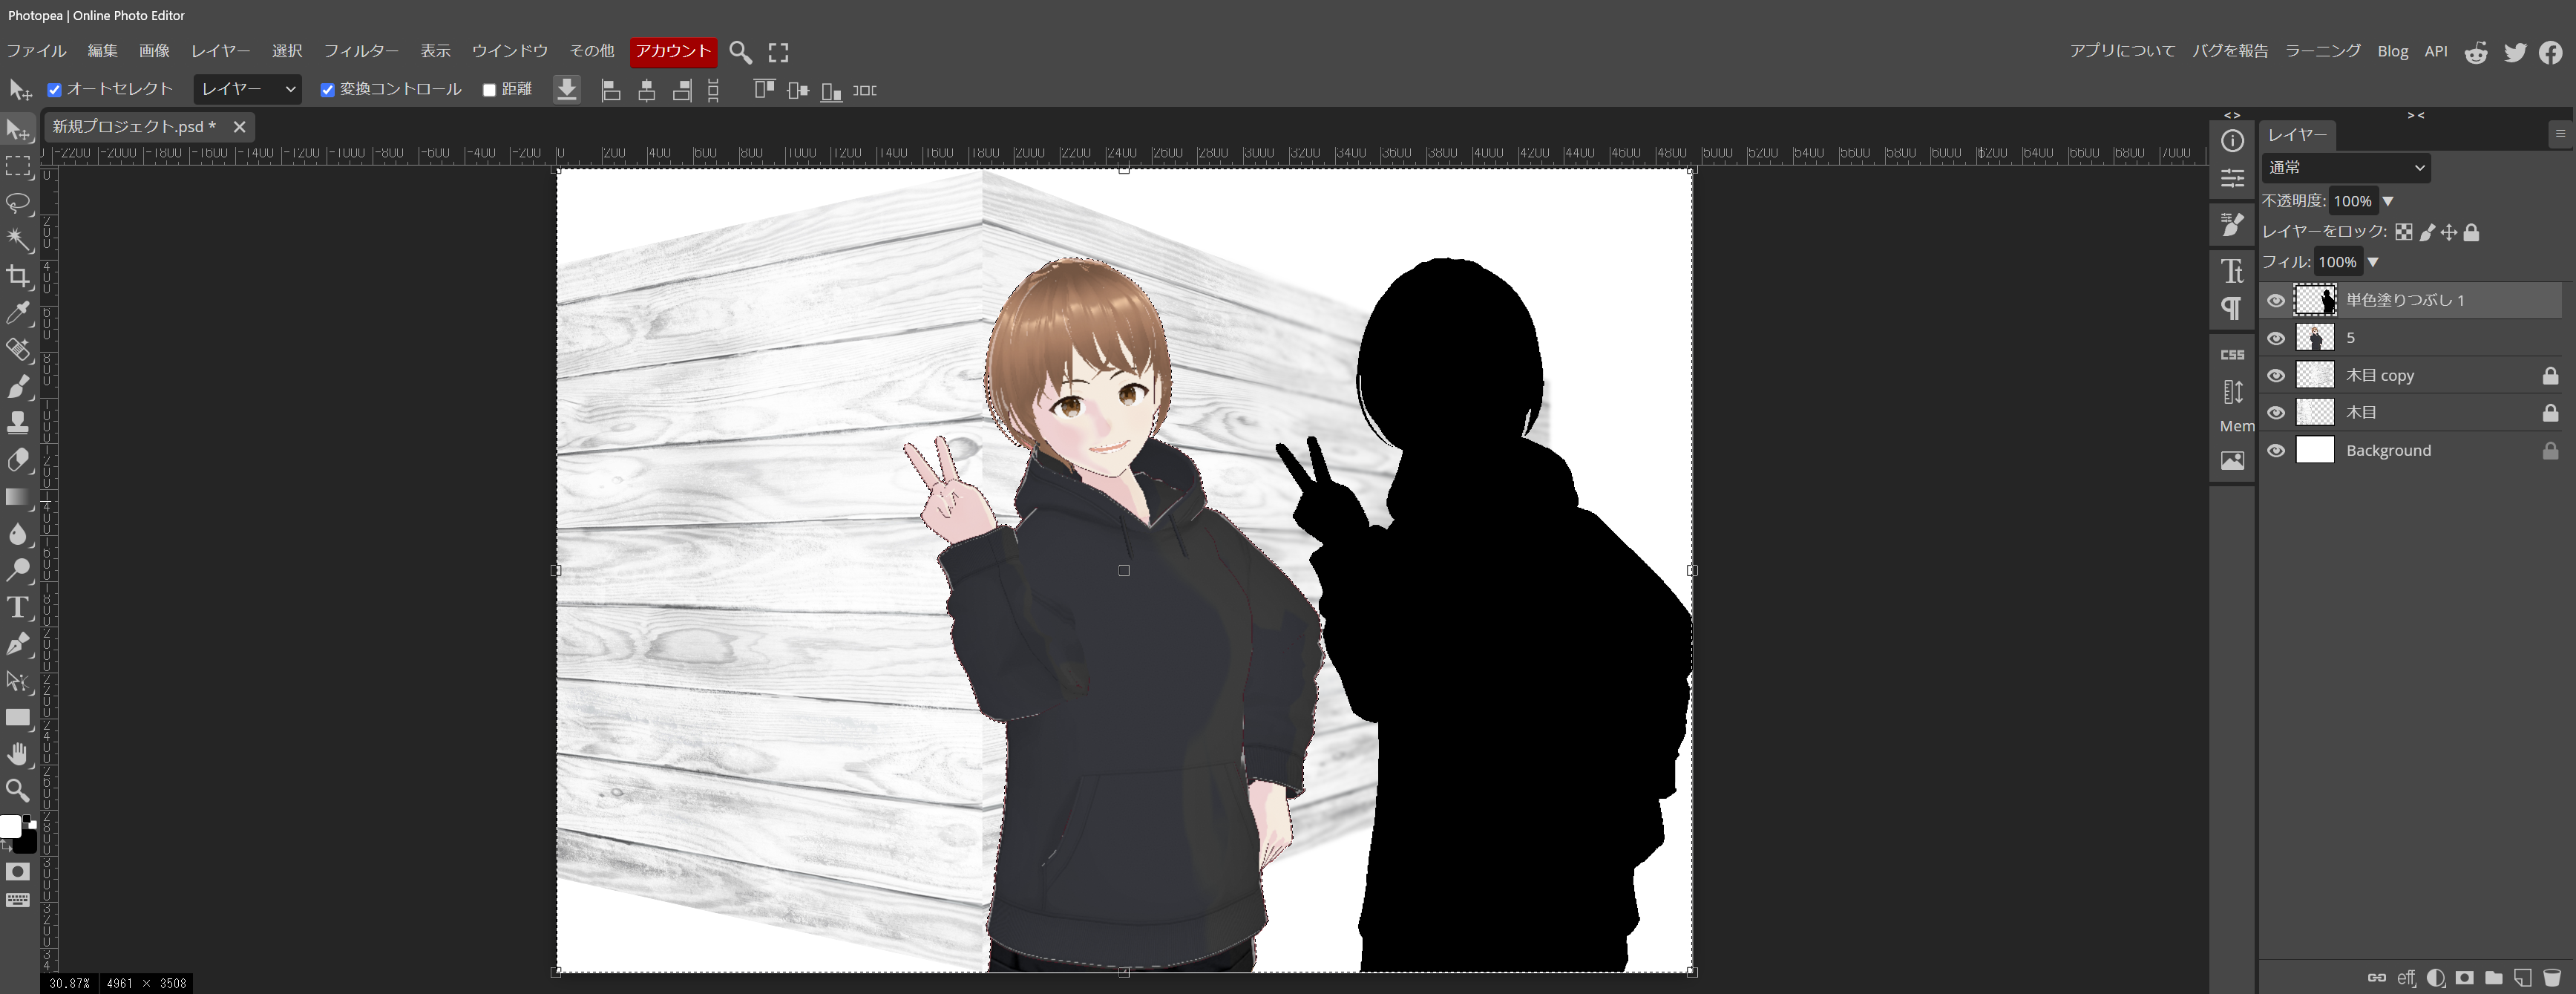The width and height of the screenshot is (2576, 994).
Task: Delete layer with trash icon
Action: pos(2551,977)
